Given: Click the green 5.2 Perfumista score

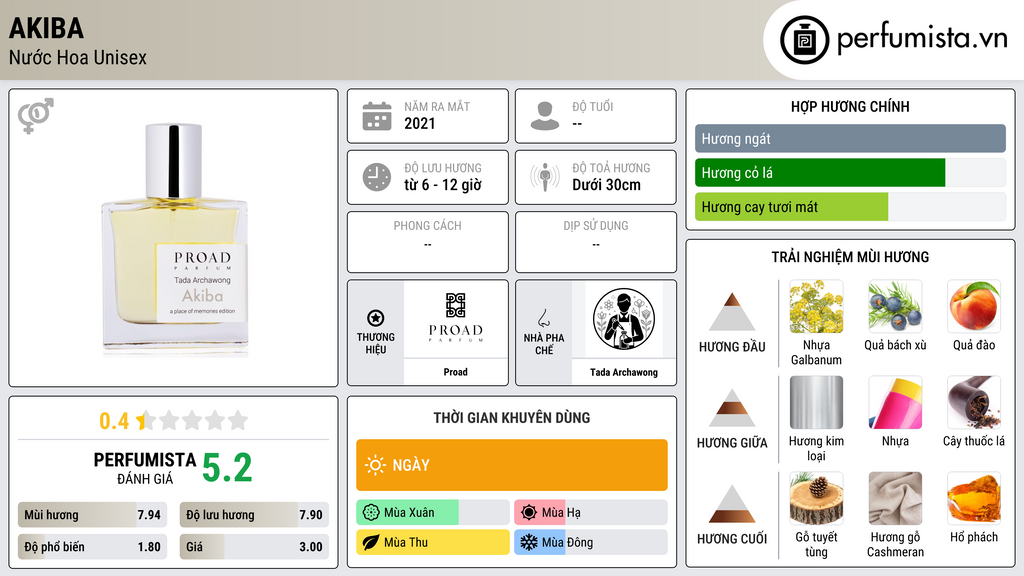Looking at the screenshot, I should (x=227, y=468).
